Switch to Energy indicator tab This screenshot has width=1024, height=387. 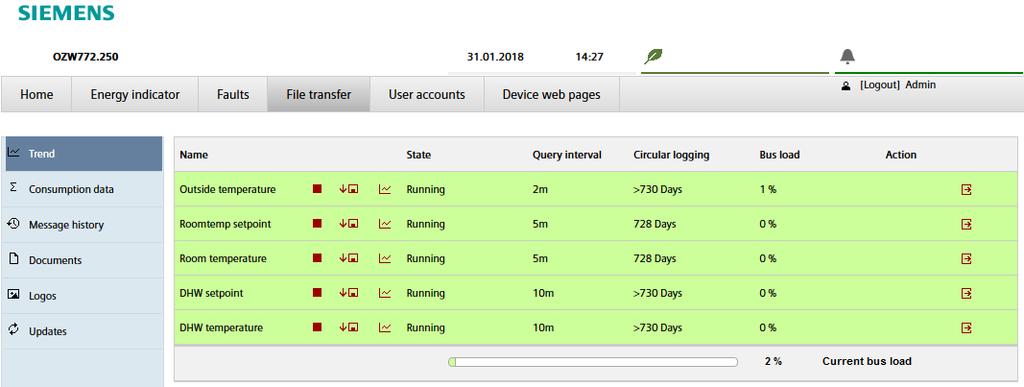[x=135, y=95]
